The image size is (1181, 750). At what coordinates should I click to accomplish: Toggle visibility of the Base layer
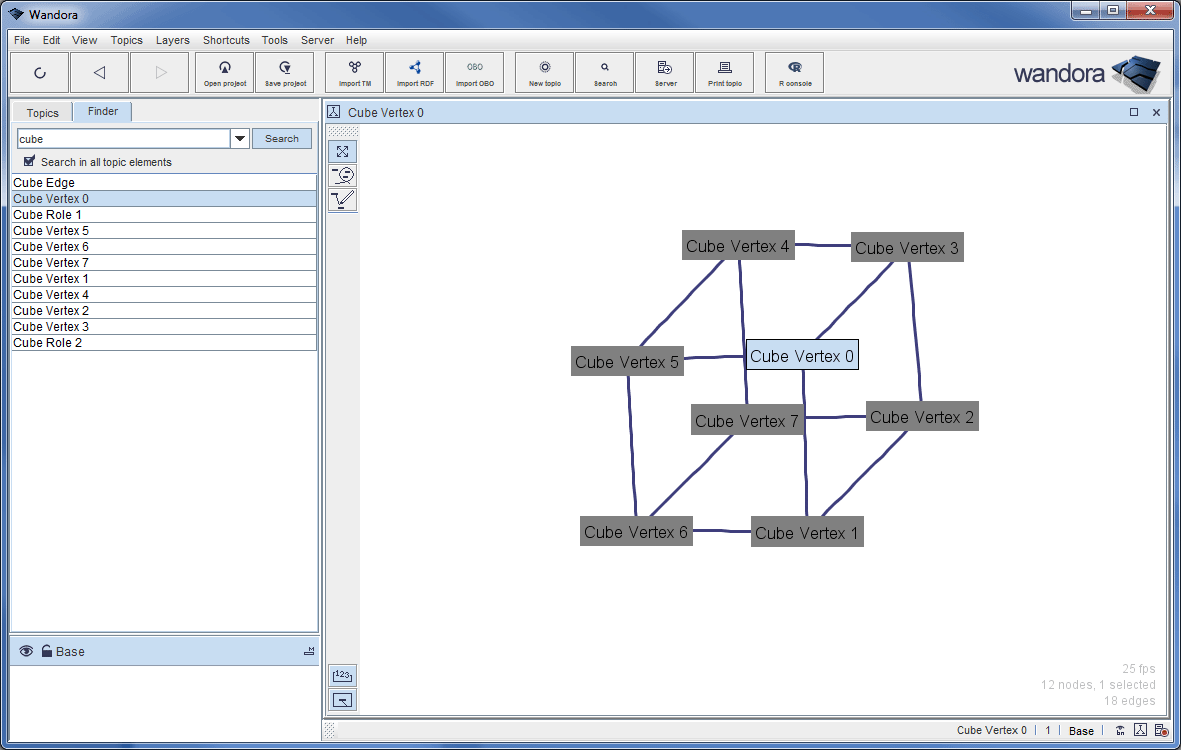25,651
